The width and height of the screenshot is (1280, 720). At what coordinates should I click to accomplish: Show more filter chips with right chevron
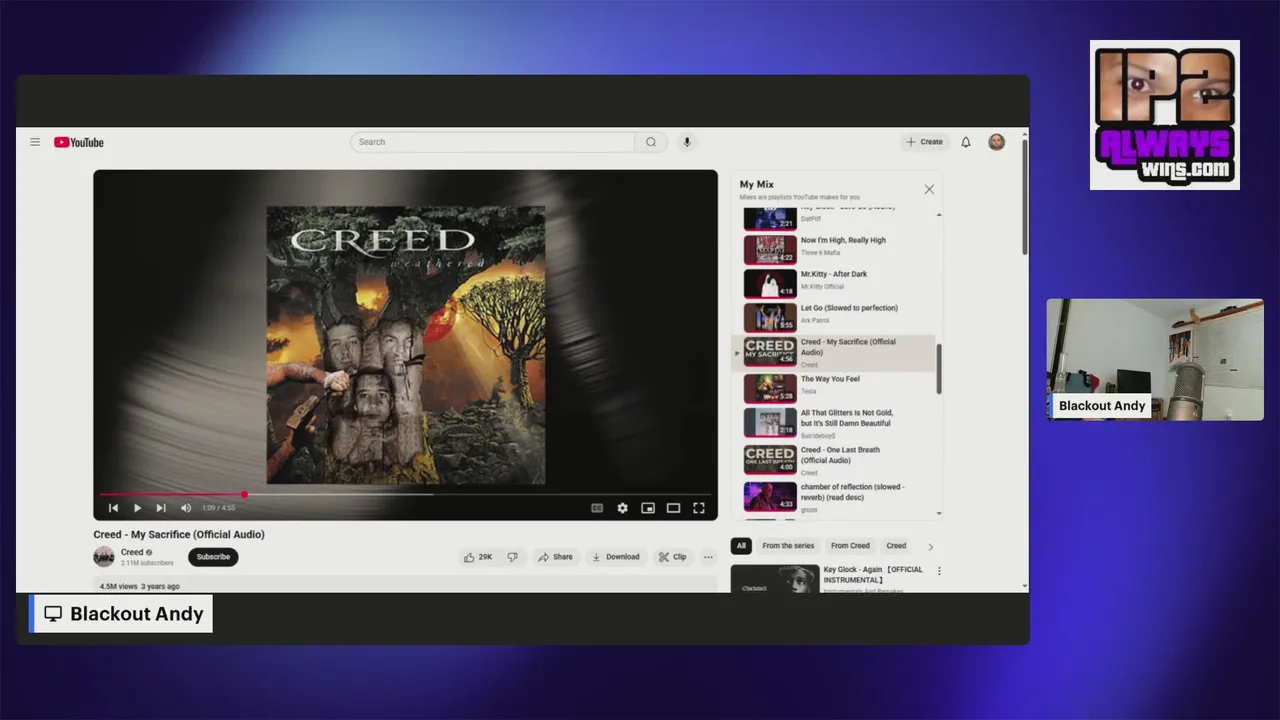pos(930,547)
